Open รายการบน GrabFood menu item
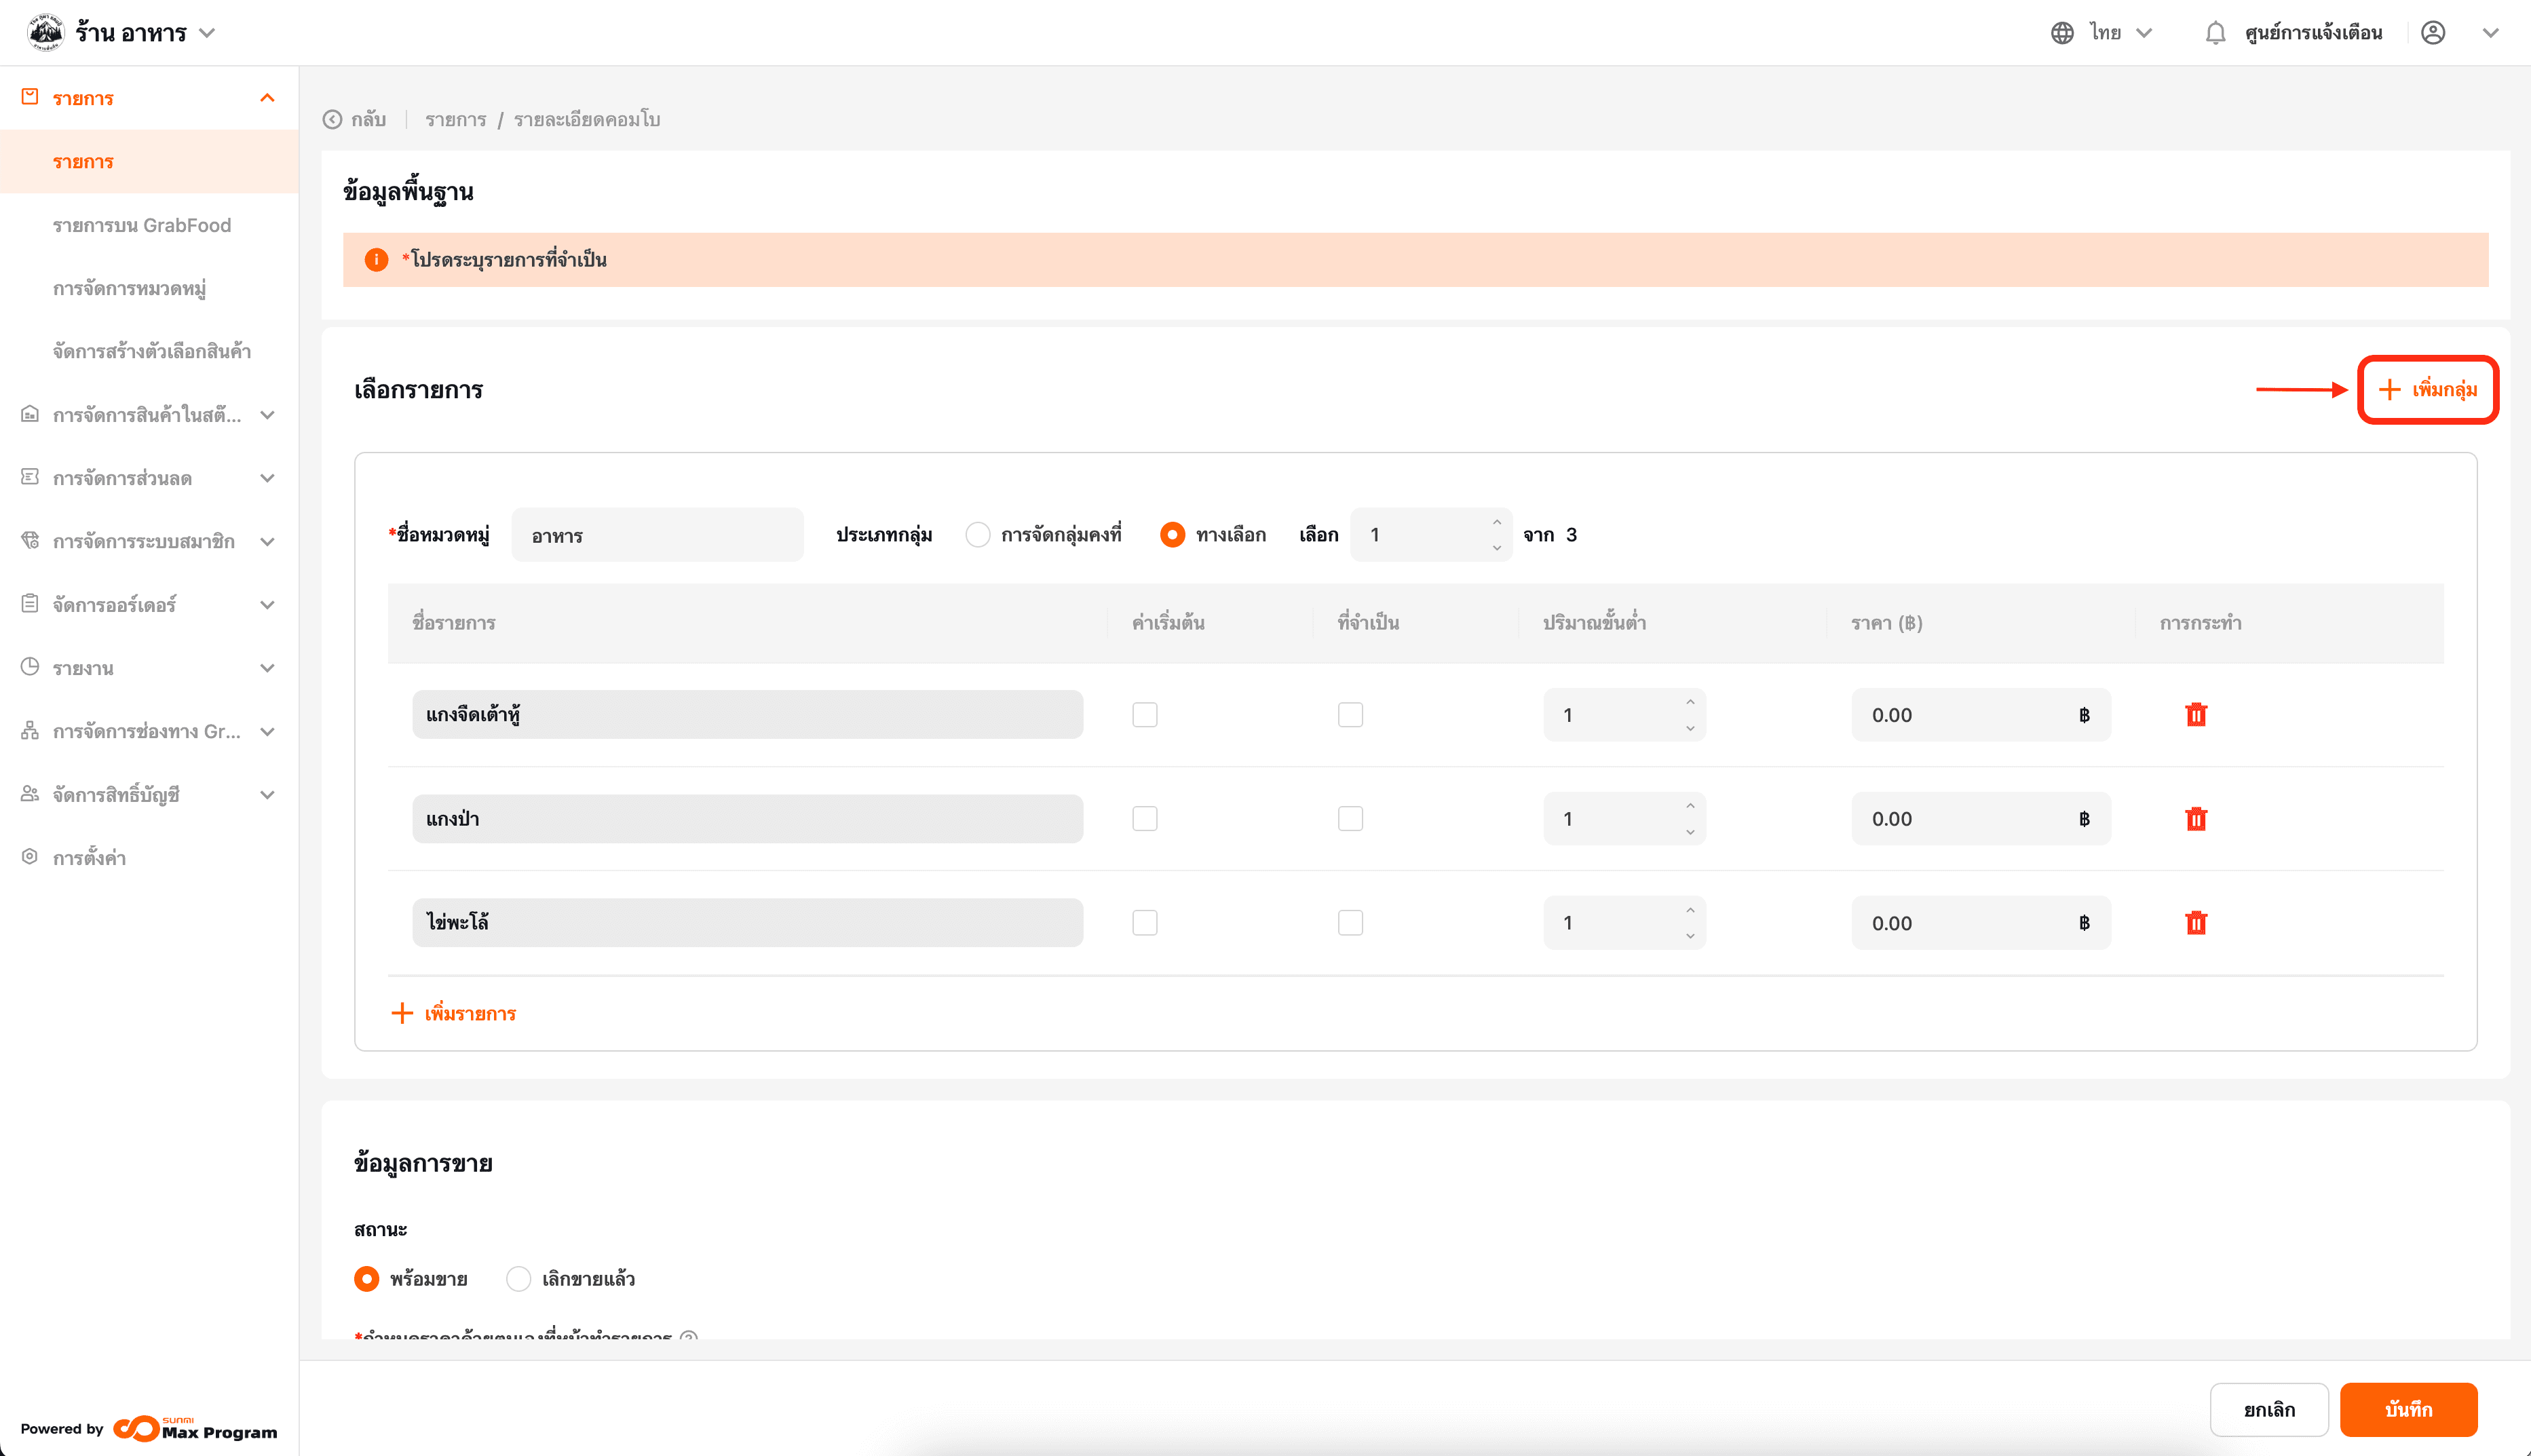 142,225
